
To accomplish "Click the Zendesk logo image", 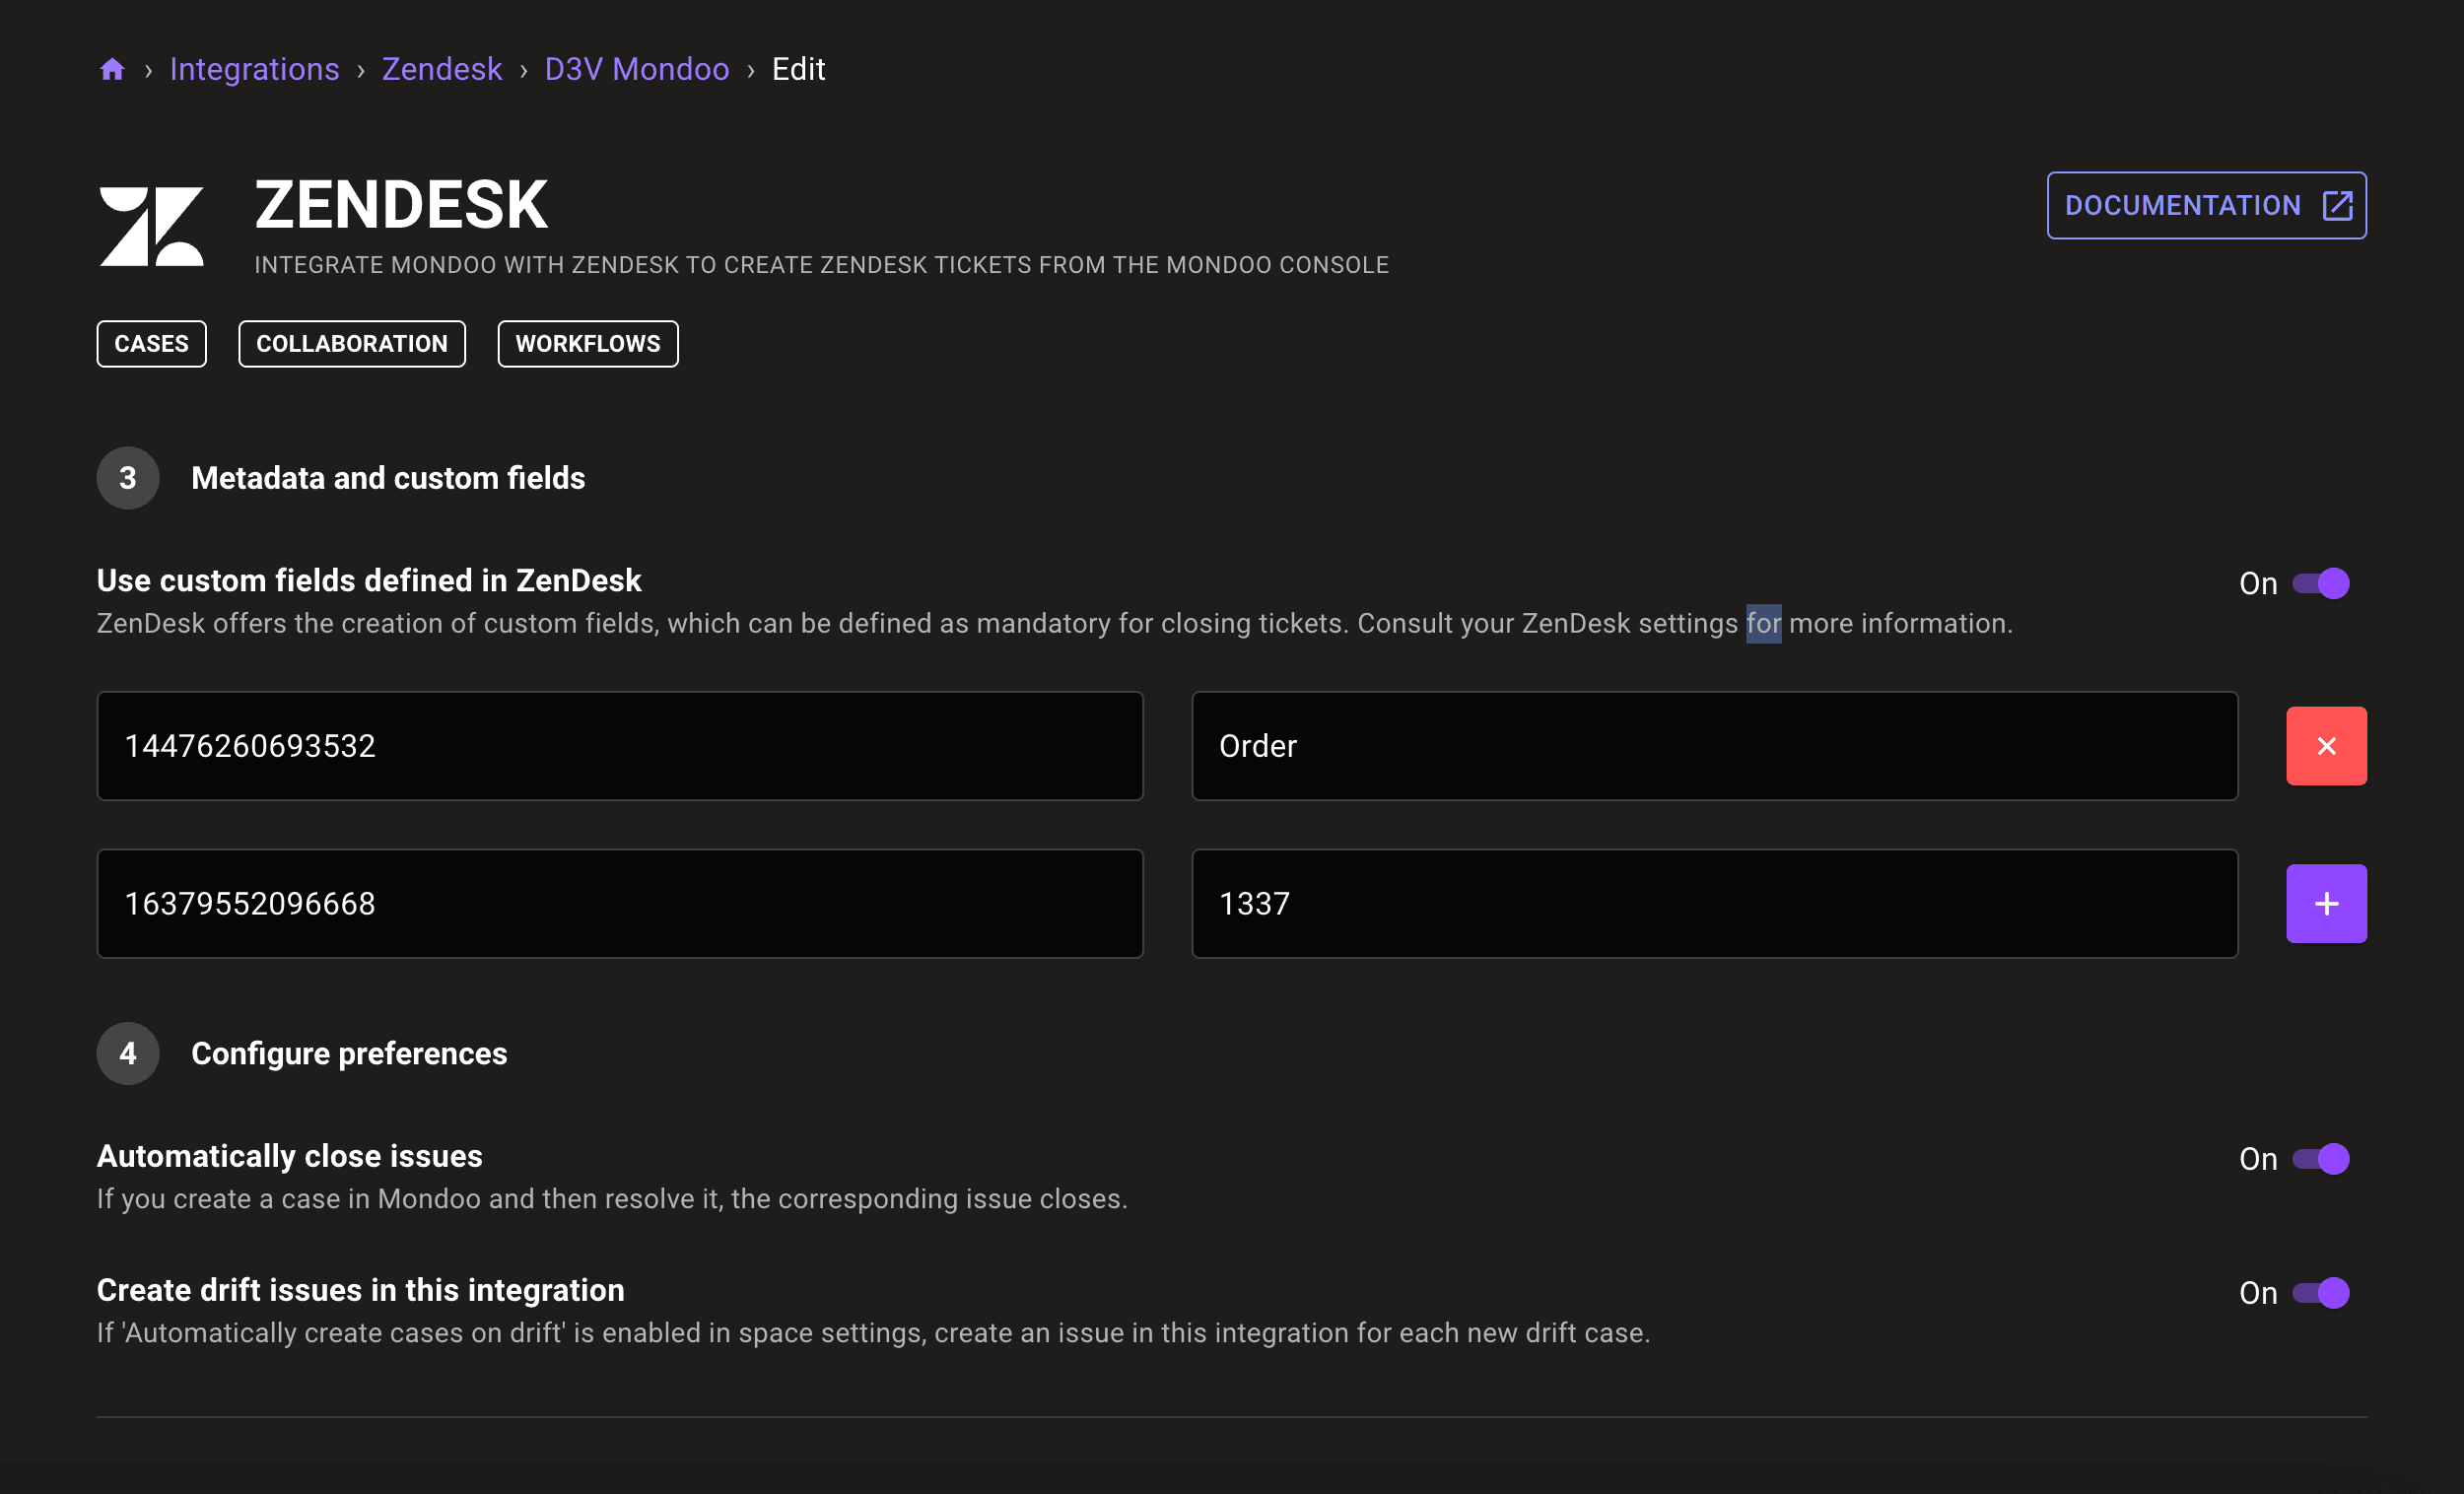I will click(x=152, y=225).
